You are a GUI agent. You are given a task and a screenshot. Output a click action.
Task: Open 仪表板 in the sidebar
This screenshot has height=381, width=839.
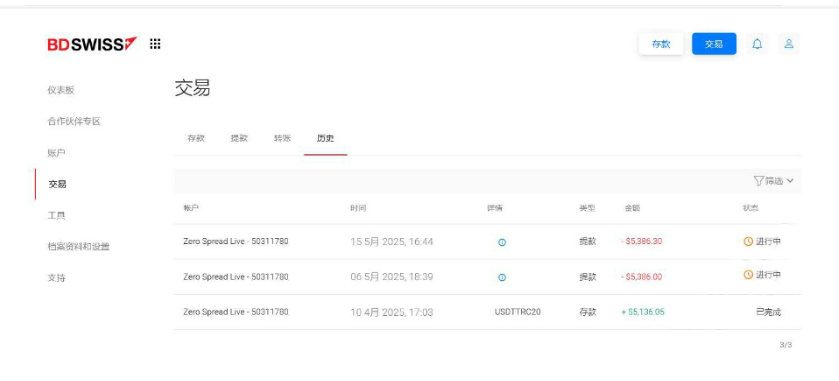coord(61,90)
